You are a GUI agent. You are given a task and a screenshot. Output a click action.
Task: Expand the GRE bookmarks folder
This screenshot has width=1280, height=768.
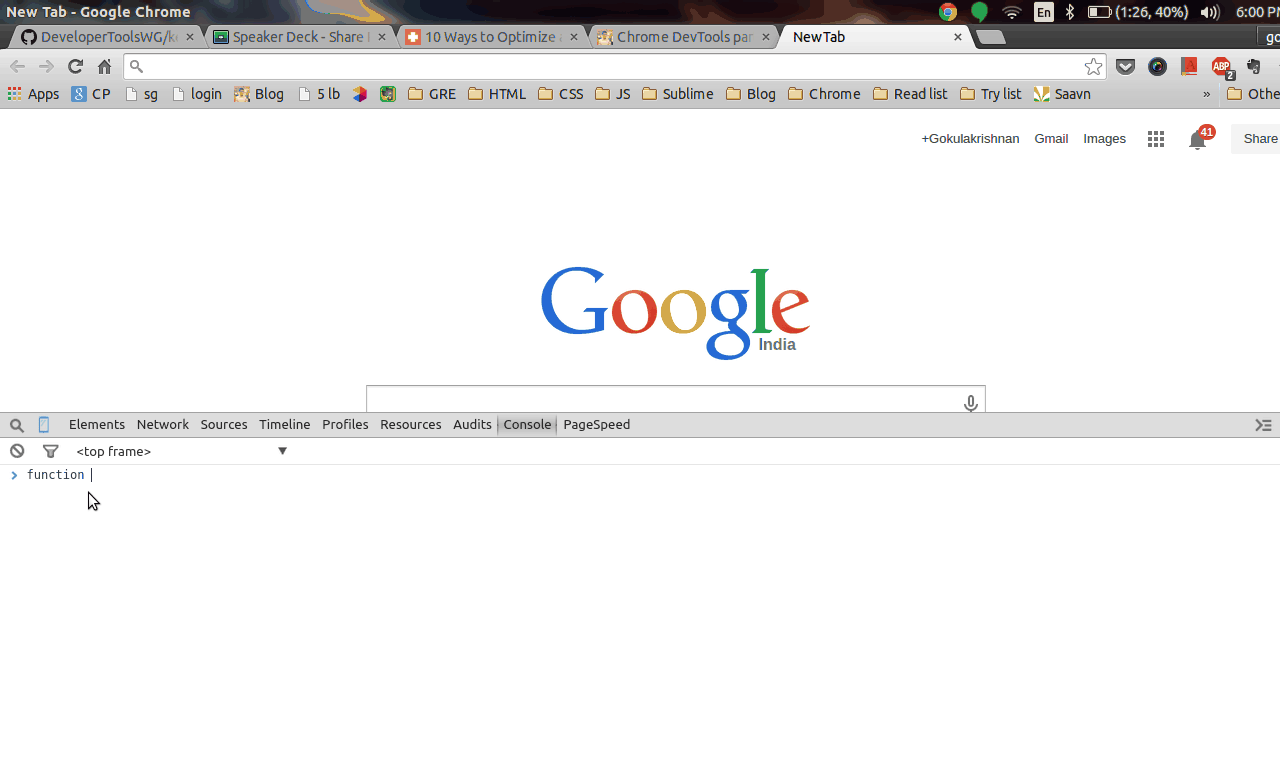tap(432, 94)
